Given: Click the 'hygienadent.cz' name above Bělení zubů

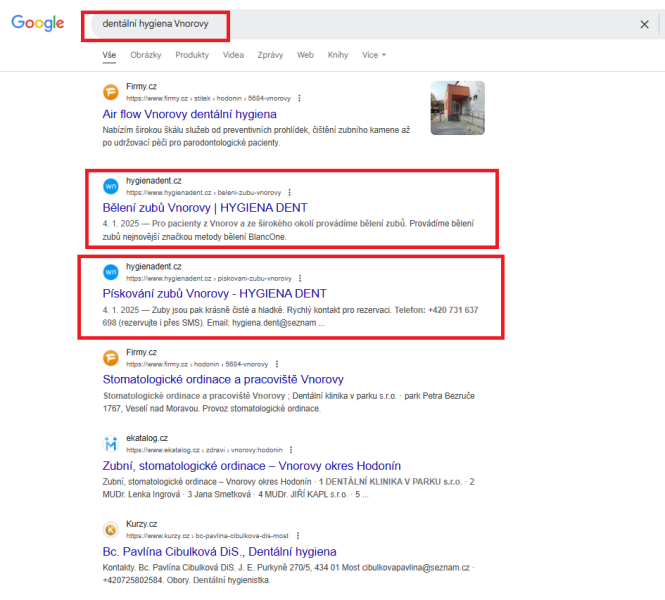Looking at the screenshot, I should coord(154,181).
